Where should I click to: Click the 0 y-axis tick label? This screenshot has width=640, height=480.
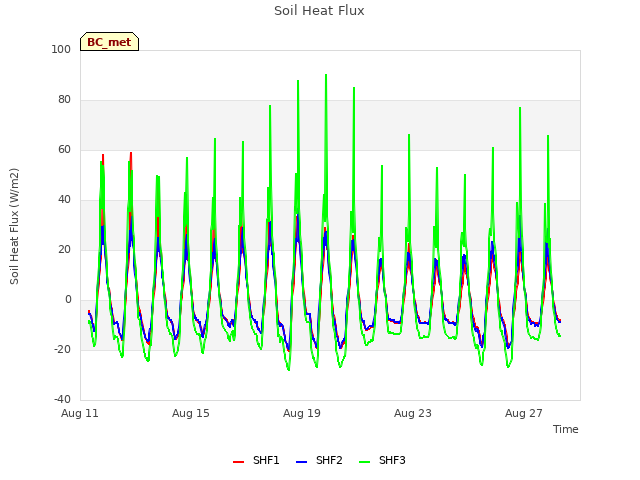(x=68, y=300)
